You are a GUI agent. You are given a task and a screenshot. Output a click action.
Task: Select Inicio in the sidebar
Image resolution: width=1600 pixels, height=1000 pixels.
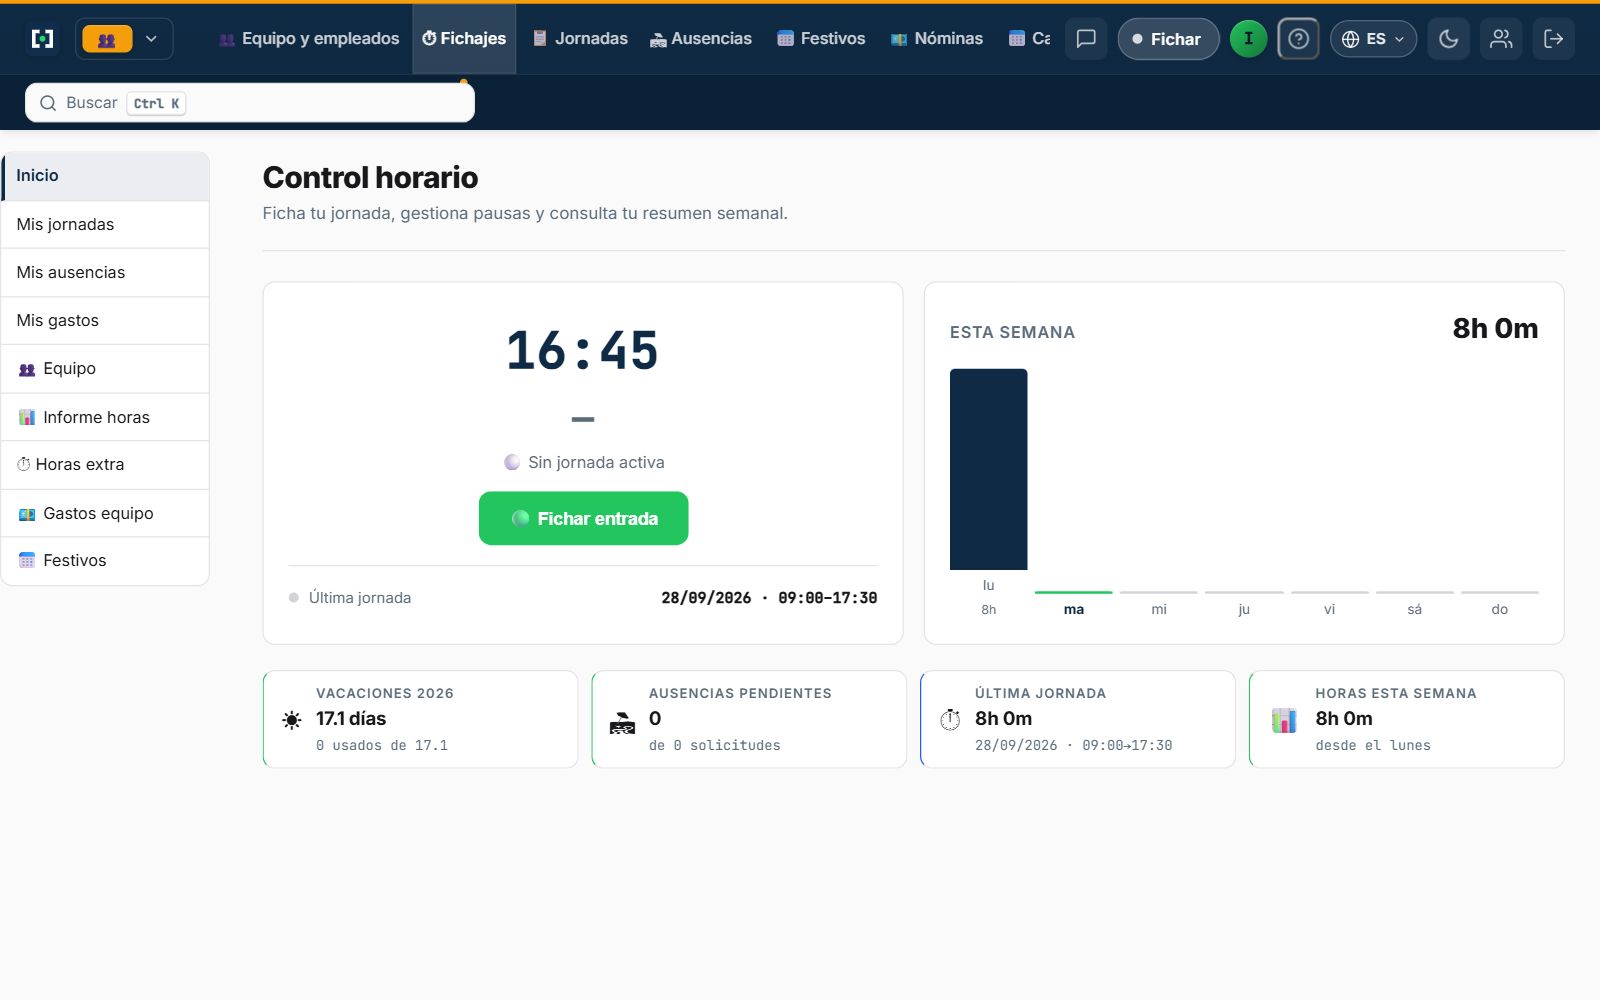105,176
